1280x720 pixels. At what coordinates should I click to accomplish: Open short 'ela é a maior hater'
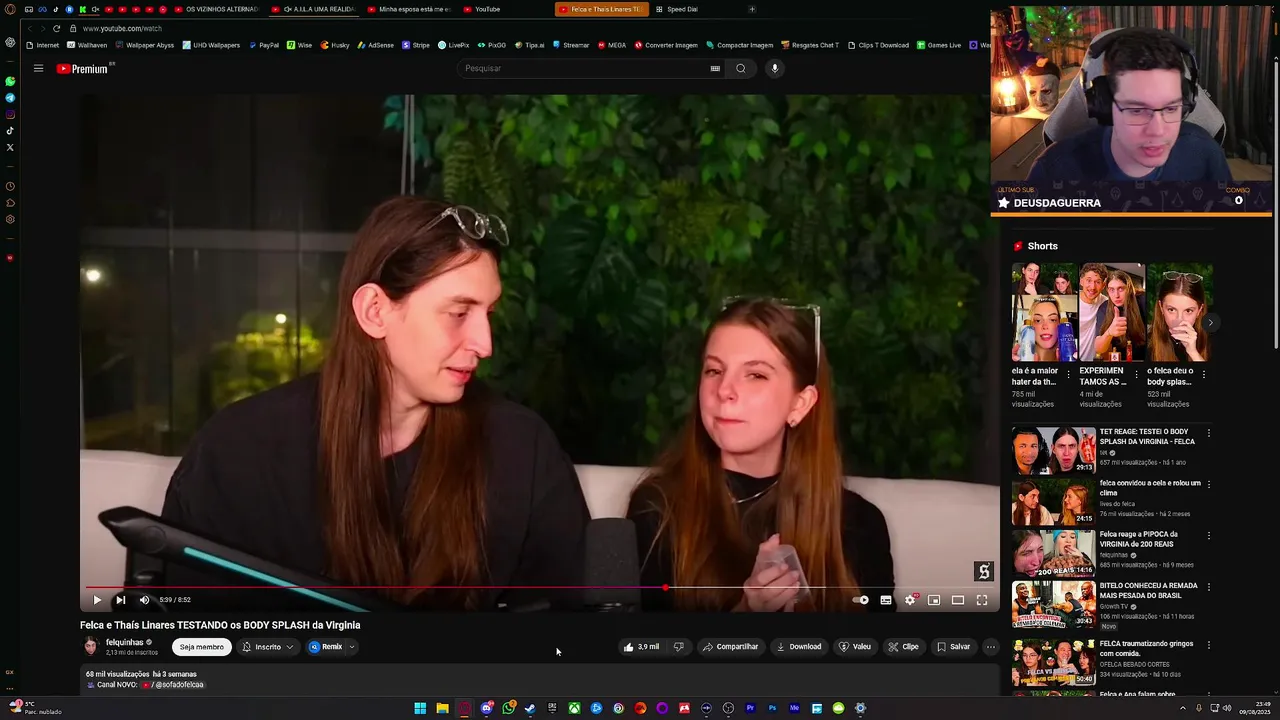[1044, 312]
